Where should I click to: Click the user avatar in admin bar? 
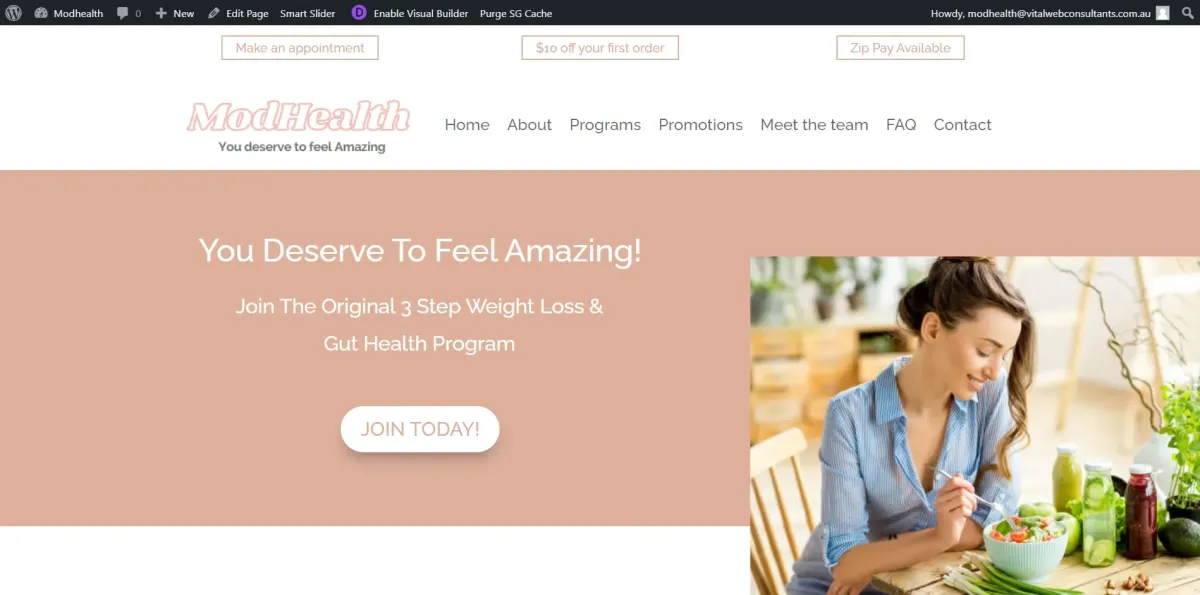pyautogui.click(x=1163, y=13)
